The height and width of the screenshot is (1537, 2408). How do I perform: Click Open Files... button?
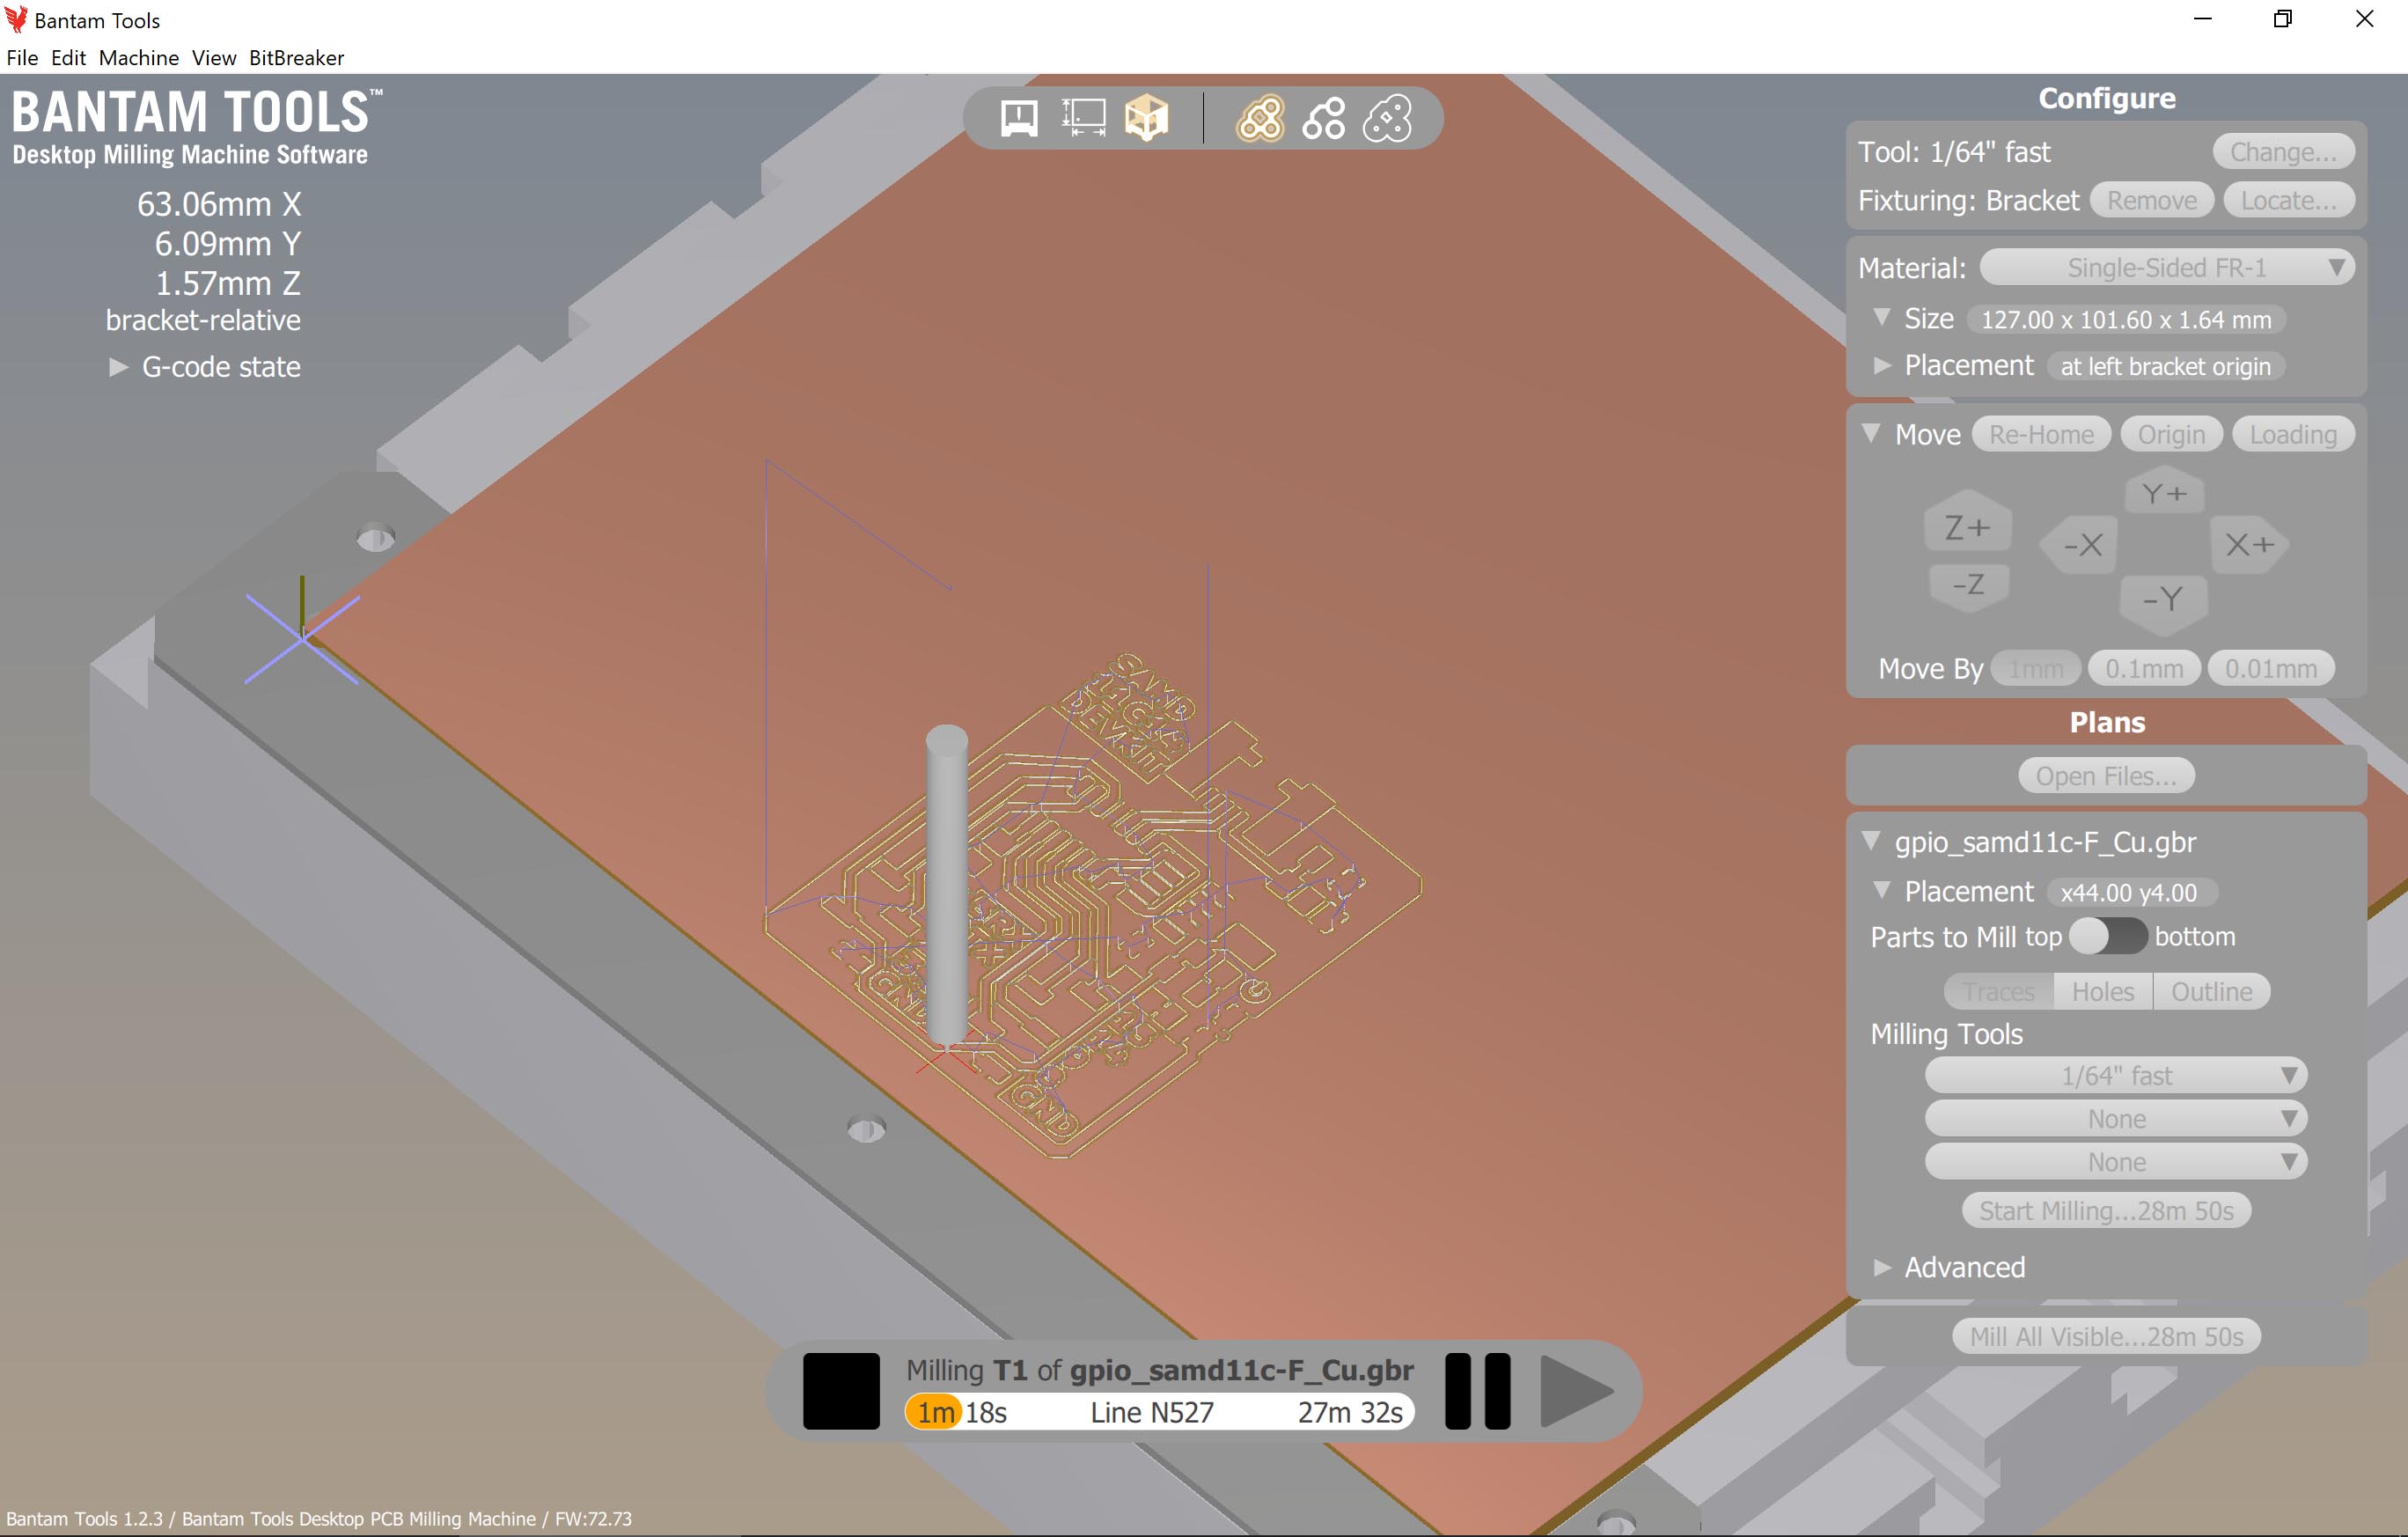(2106, 775)
